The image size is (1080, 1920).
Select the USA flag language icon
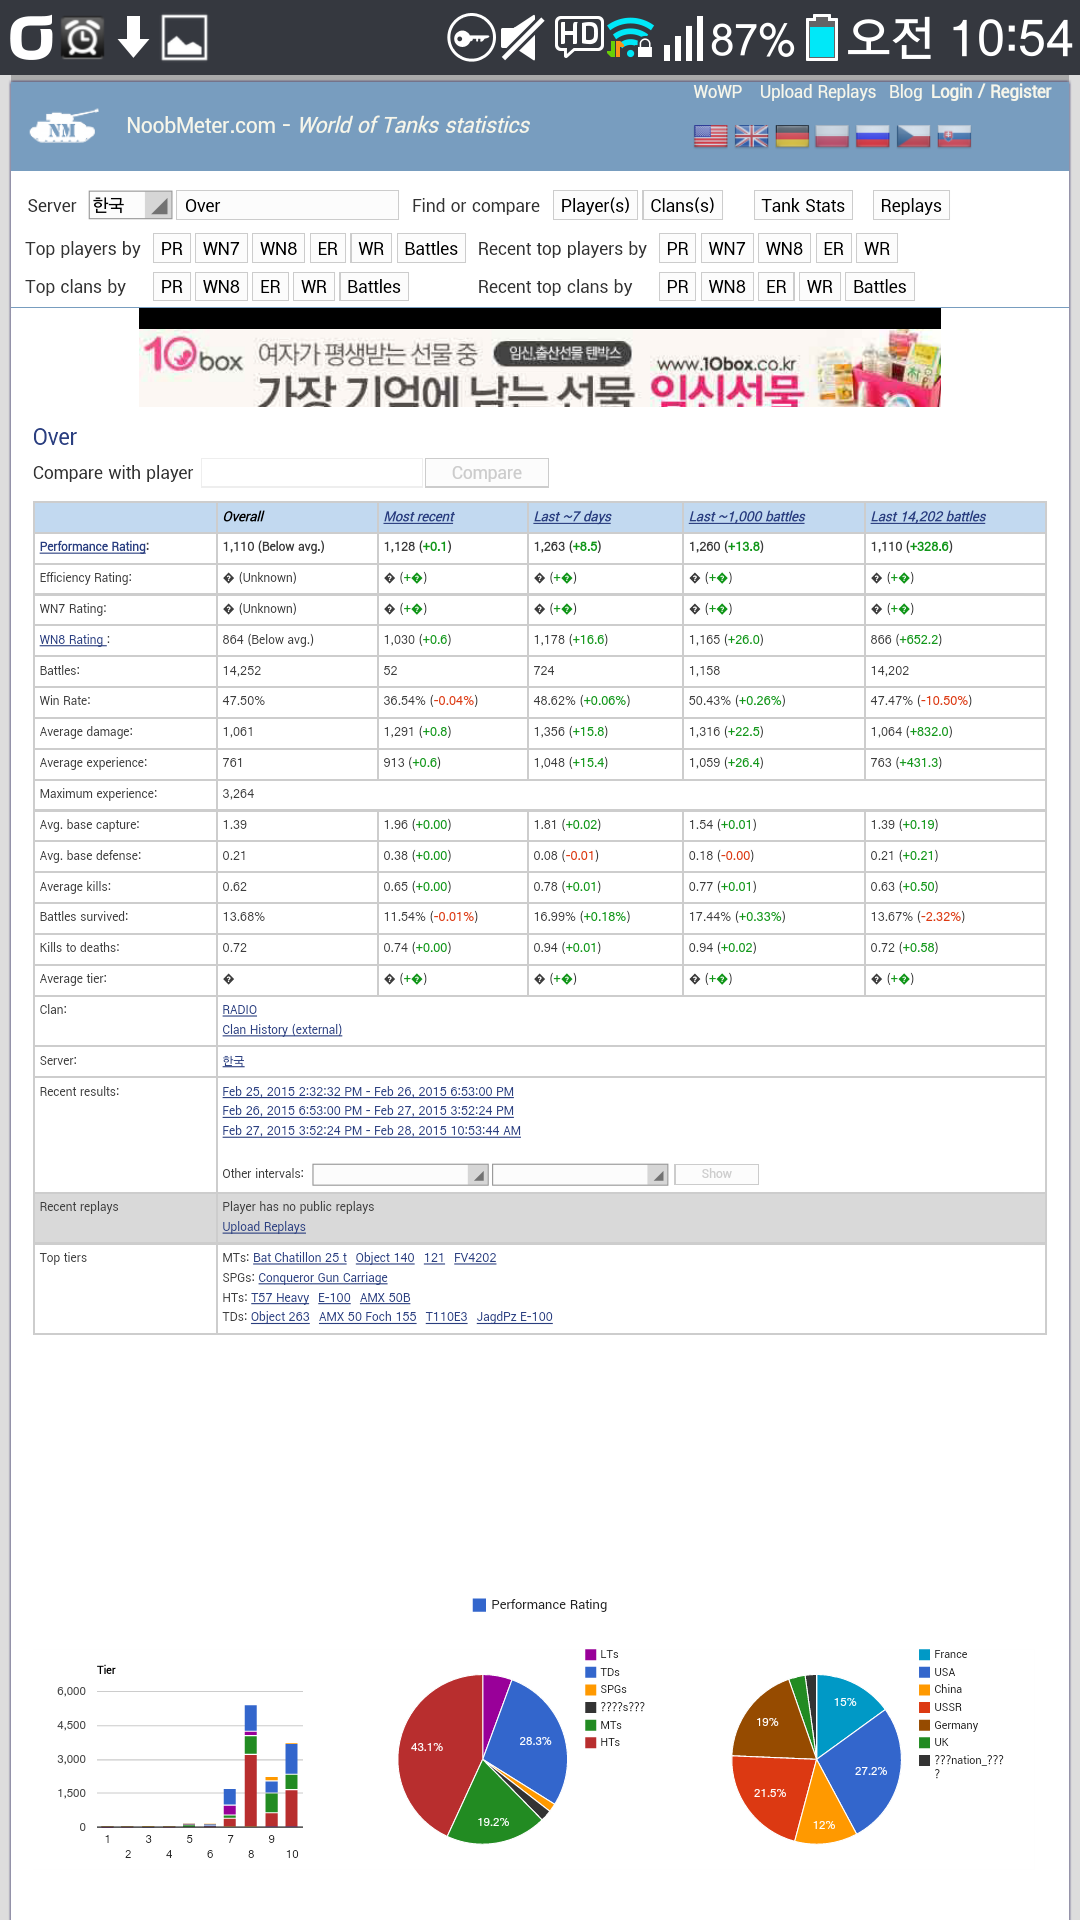[x=710, y=136]
